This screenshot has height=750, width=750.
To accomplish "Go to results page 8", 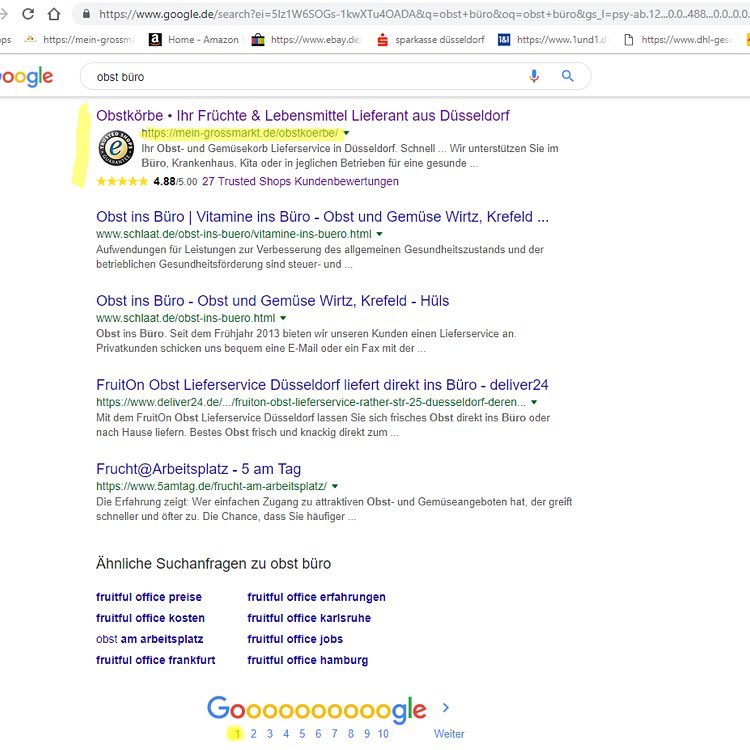I will [x=351, y=734].
